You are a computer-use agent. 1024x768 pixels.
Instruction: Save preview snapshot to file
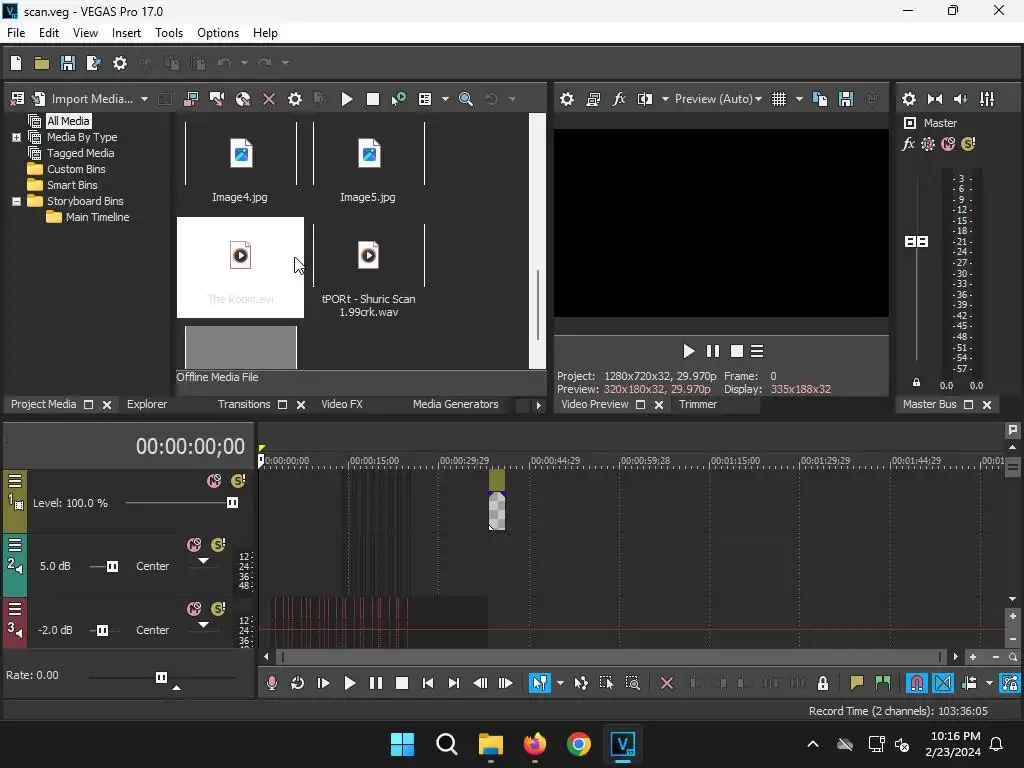coord(846,99)
